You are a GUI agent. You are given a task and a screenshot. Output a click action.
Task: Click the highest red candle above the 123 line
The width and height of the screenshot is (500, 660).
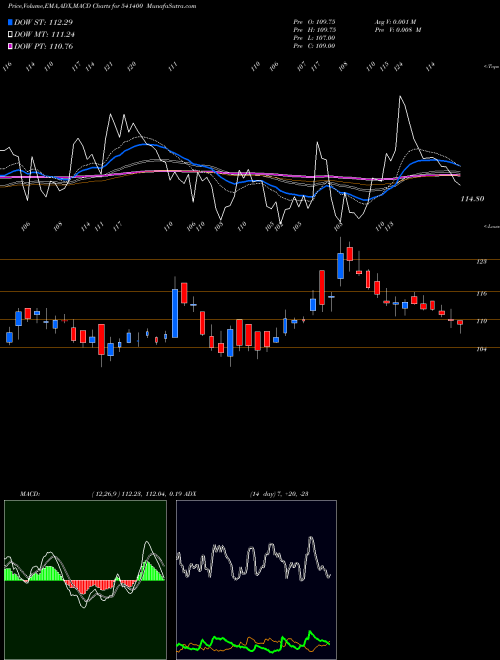click(x=349, y=254)
